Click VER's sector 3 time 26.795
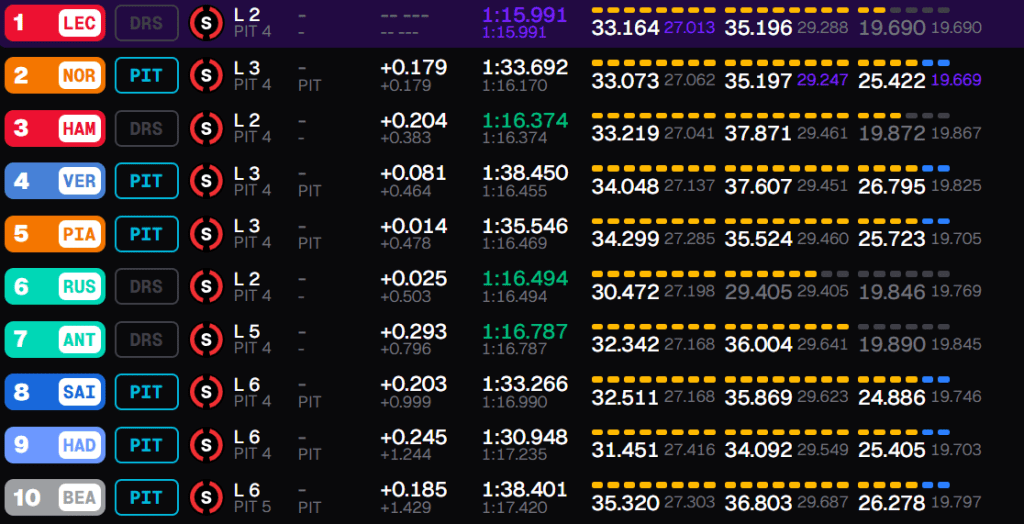1024x524 pixels. pos(891,186)
